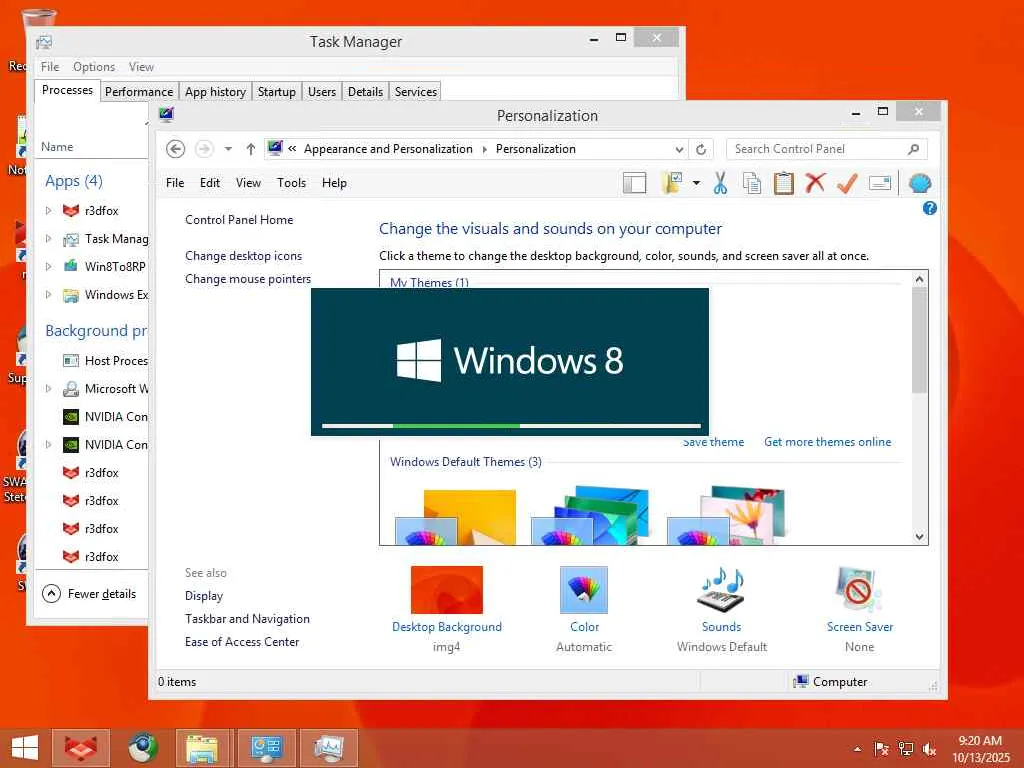Click the folder options icon in toolbar
This screenshot has width=1024, height=768.
(x=672, y=184)
